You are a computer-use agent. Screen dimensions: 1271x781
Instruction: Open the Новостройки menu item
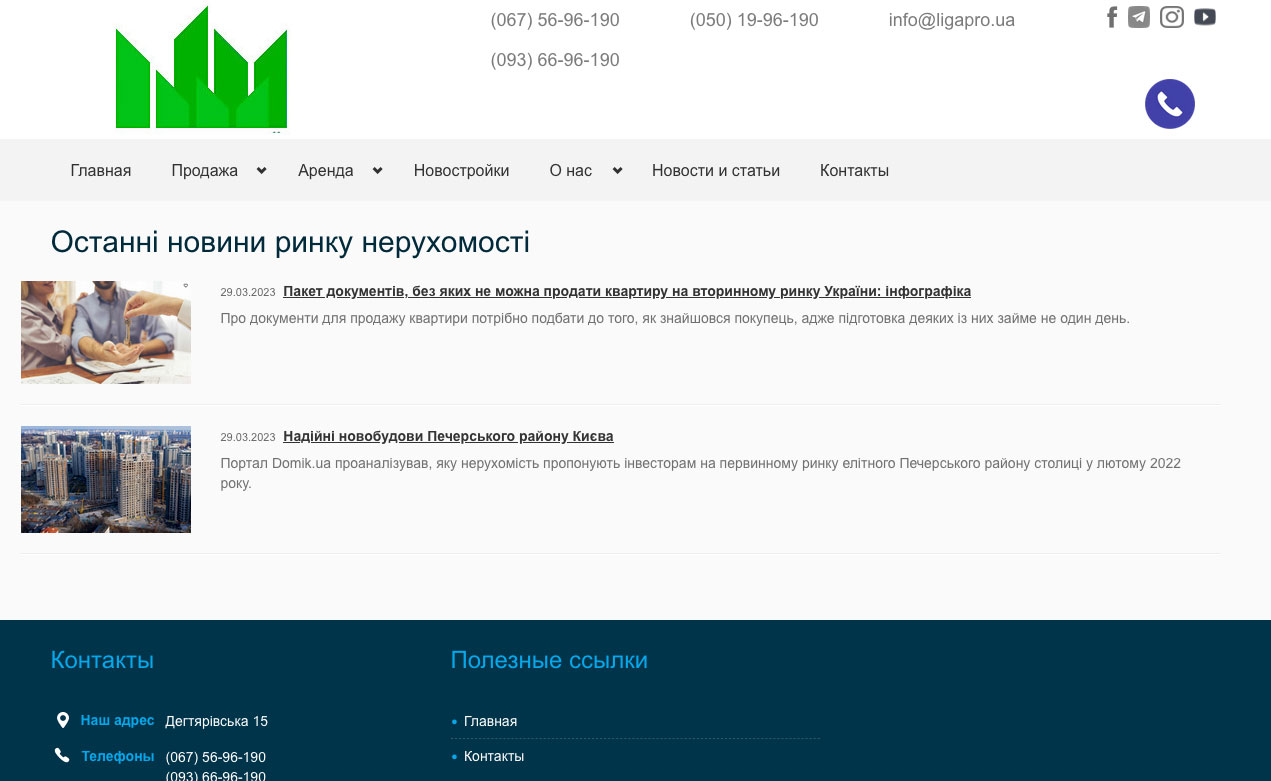pyautogui.click(x=461, y=171)
